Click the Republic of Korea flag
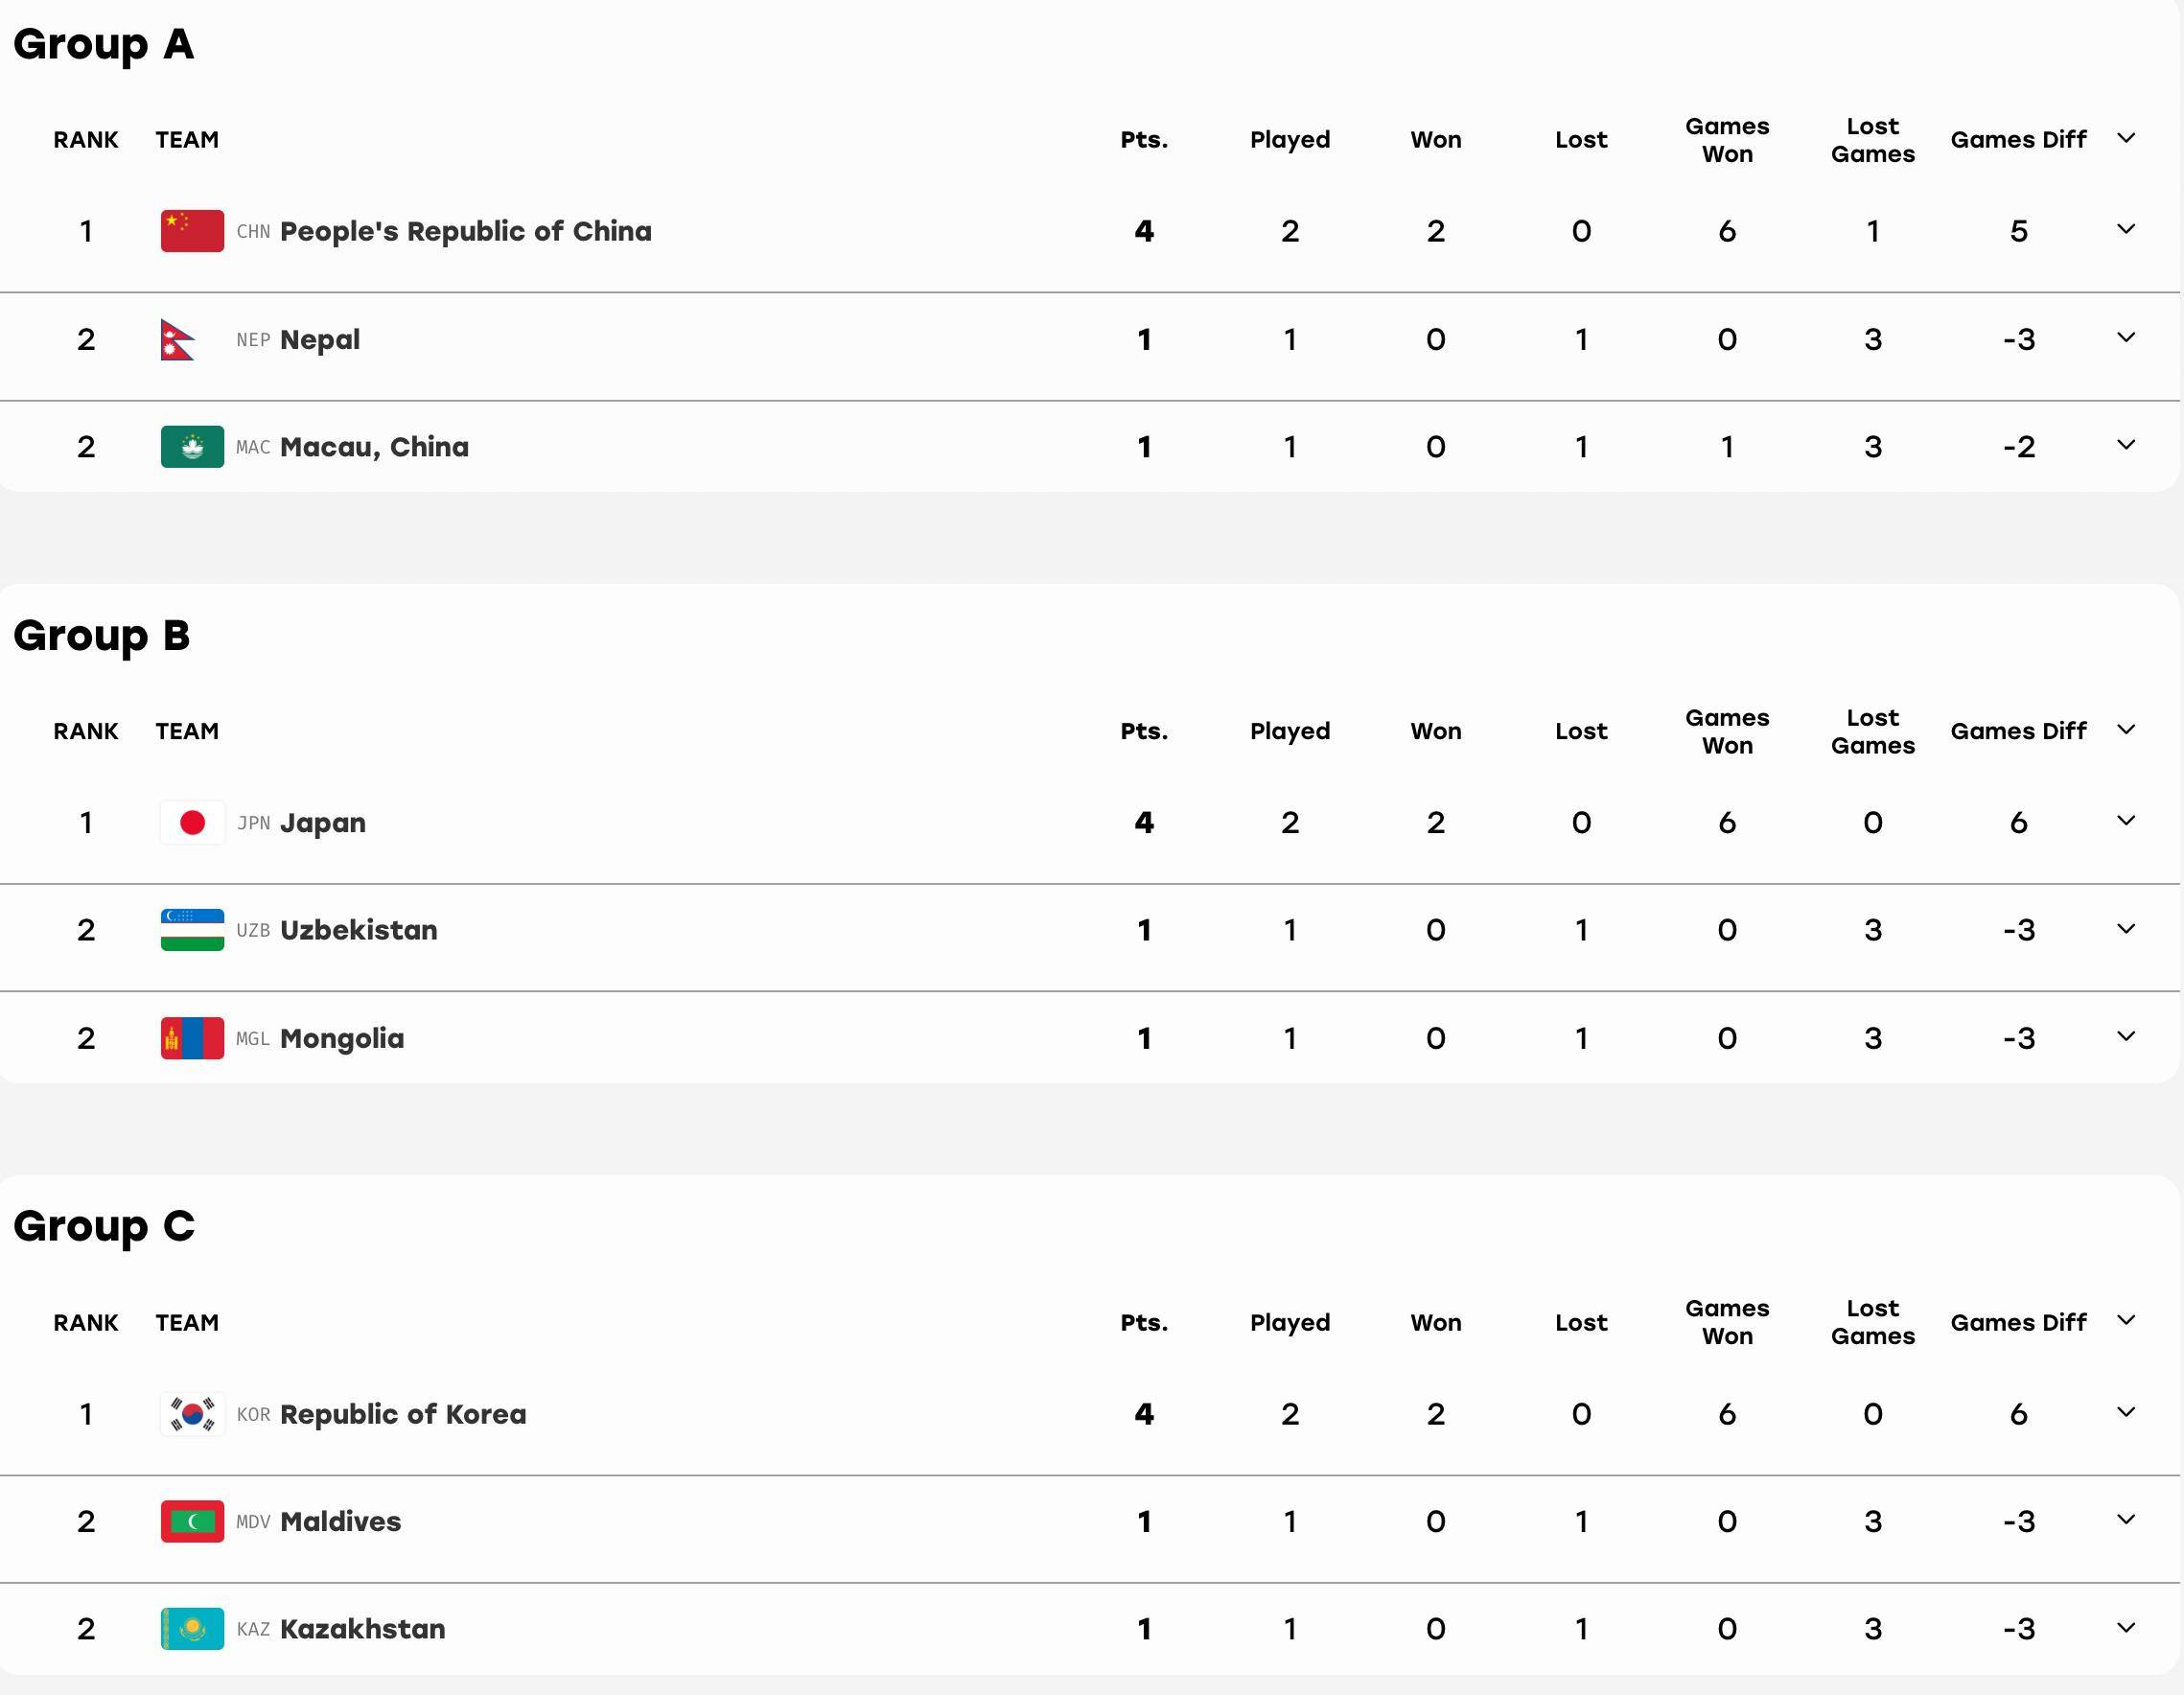Screen dimensions: 2184x1695 tap(192, 1414)
